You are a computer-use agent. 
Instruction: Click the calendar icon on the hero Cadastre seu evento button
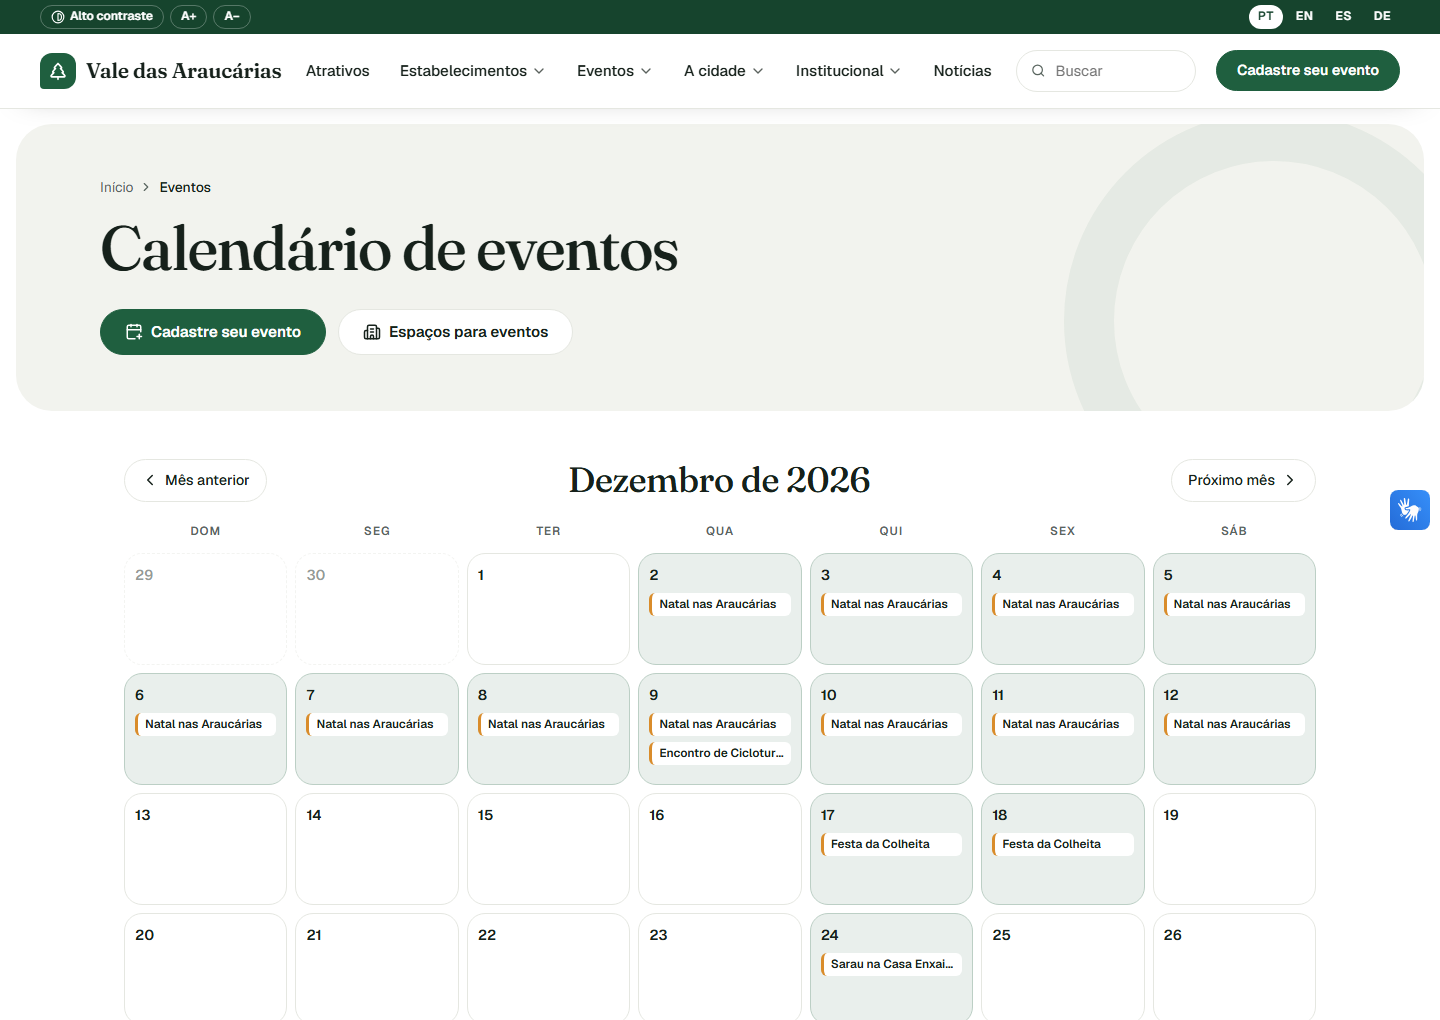point(134,332)
